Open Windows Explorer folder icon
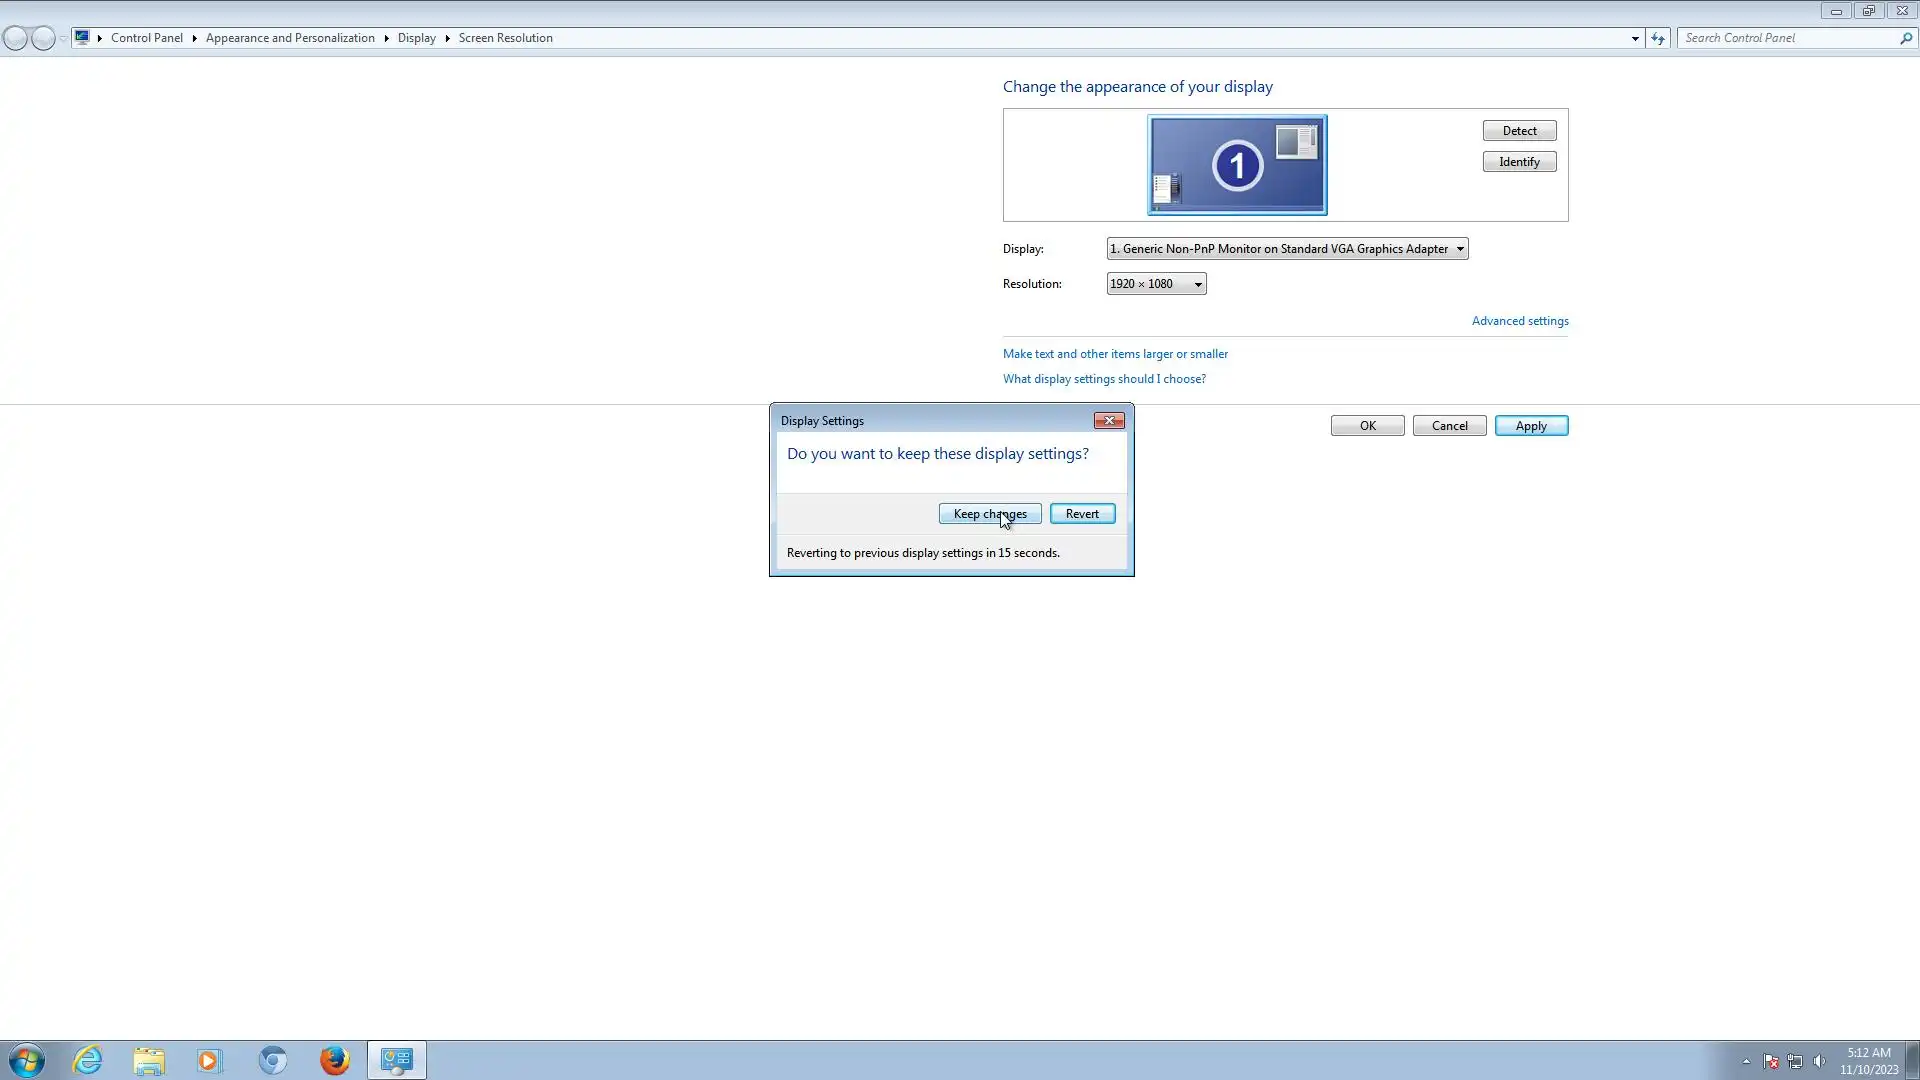 point(149,1060)
